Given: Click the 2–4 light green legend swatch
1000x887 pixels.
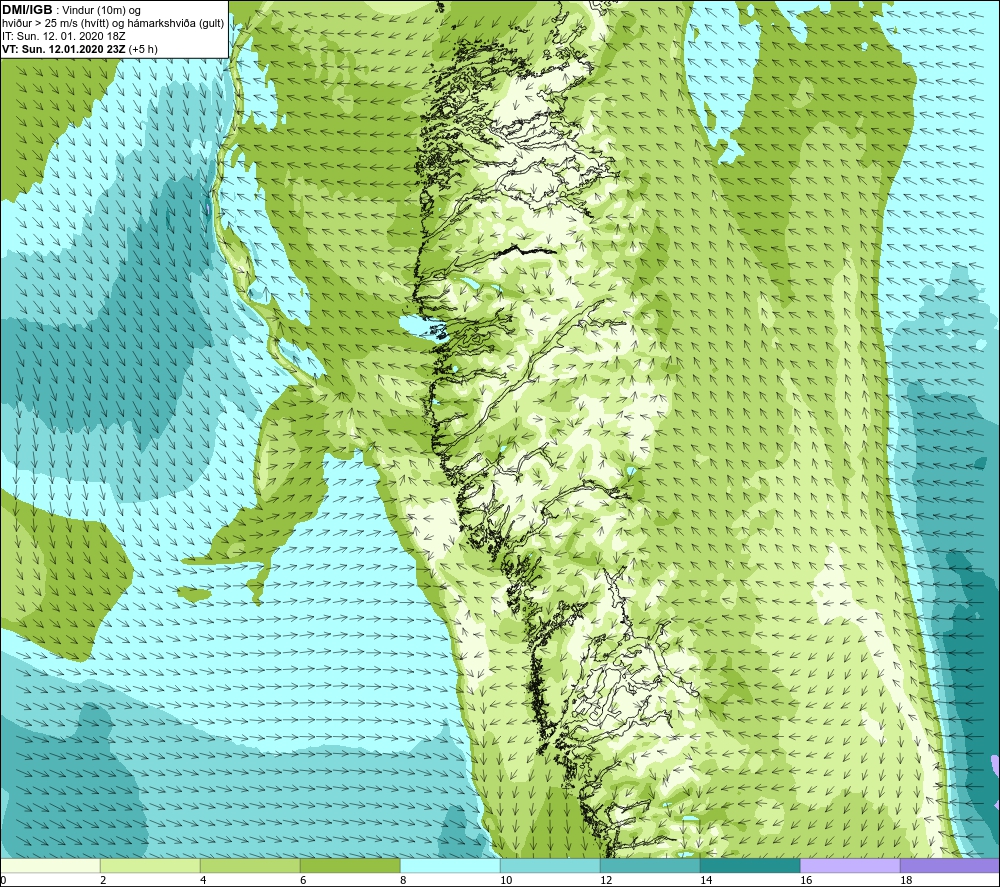Looking at the screenshot, I should 150,865.
